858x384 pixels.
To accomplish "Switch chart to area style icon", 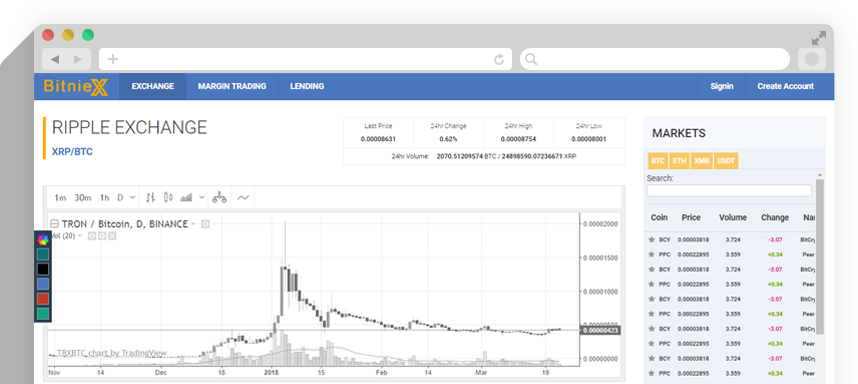I will (187, 197).
